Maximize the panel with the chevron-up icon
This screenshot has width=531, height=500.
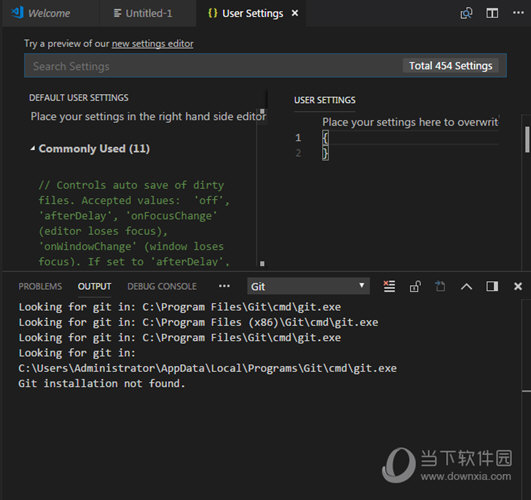coord(466,287)
